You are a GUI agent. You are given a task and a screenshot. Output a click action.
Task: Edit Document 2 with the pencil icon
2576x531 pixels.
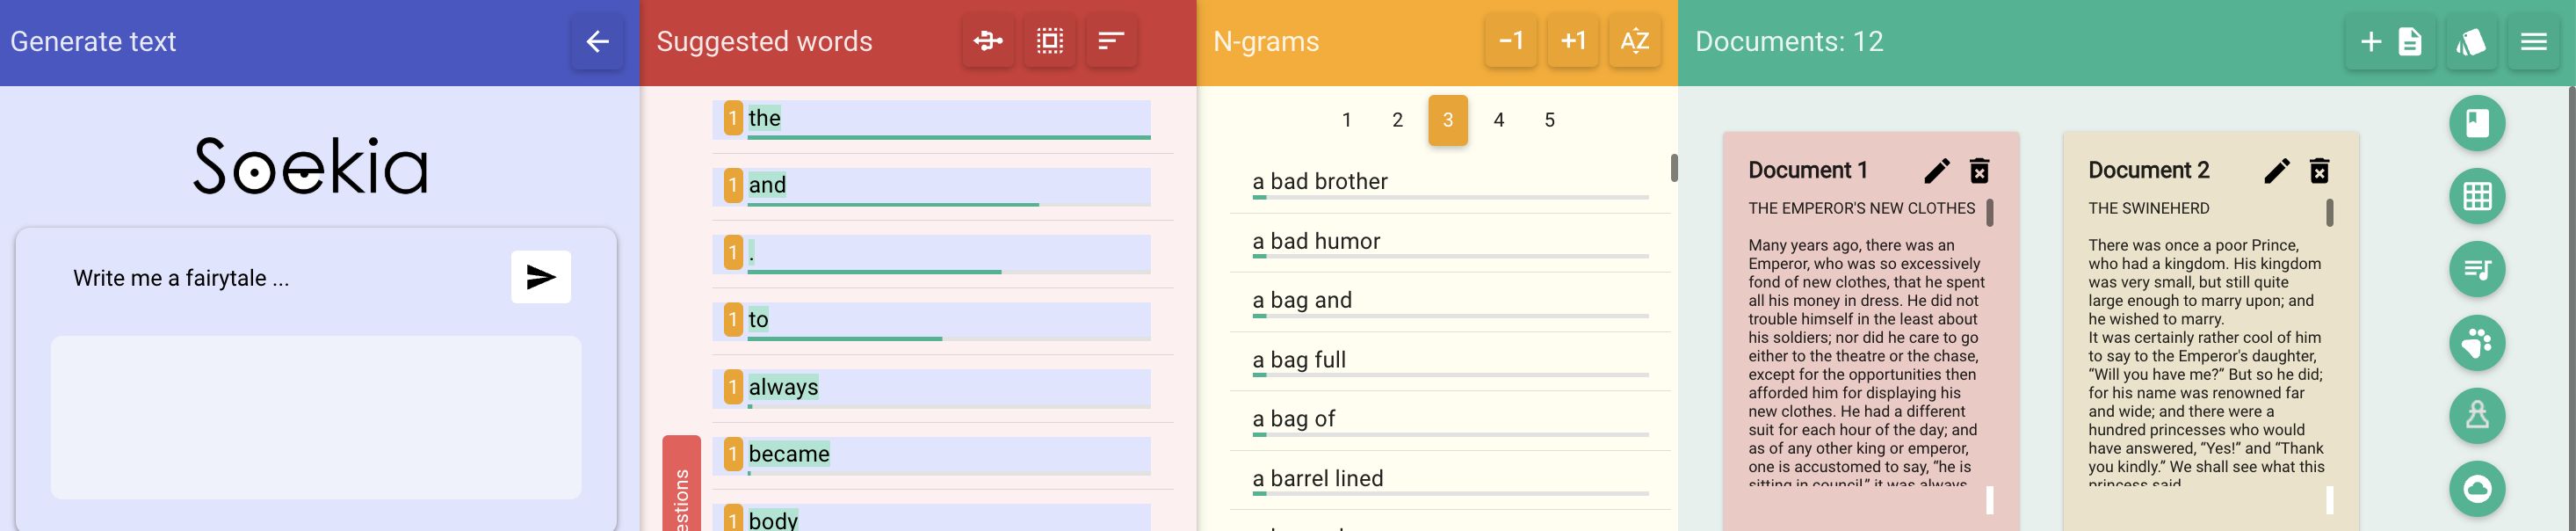(x=2276, y=171)
